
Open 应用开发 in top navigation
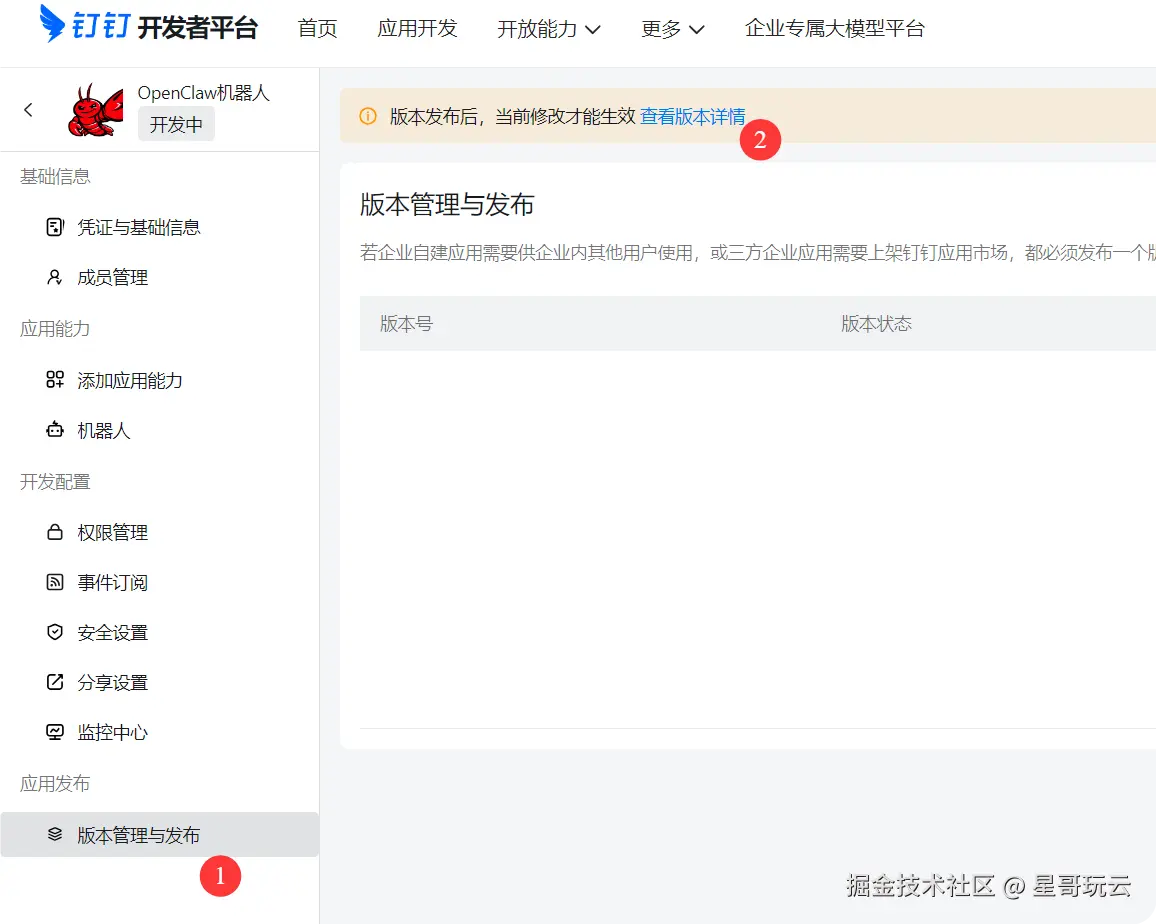(x=417, y=29)
